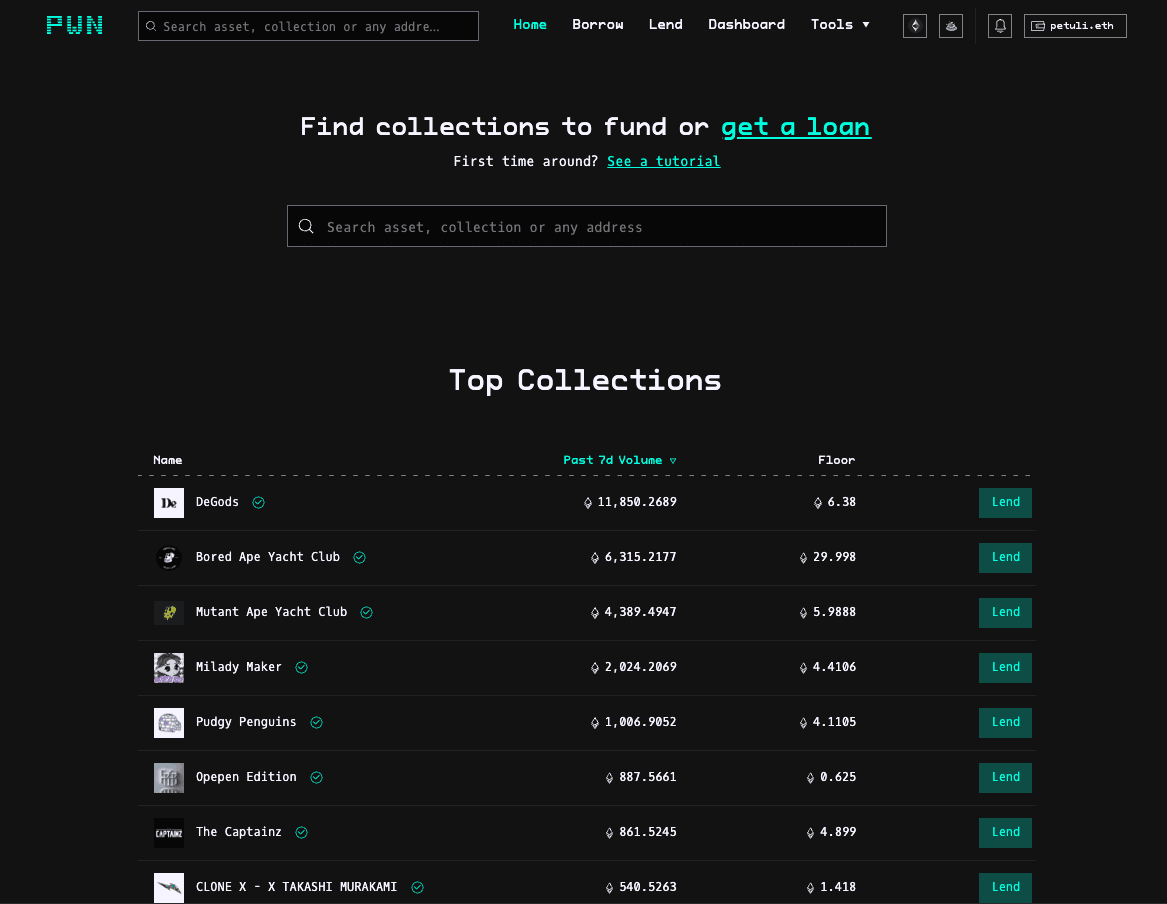Open the 'See a tutorial' link
The width and height of the screenshot is (1167, 904).
(663, 161)
